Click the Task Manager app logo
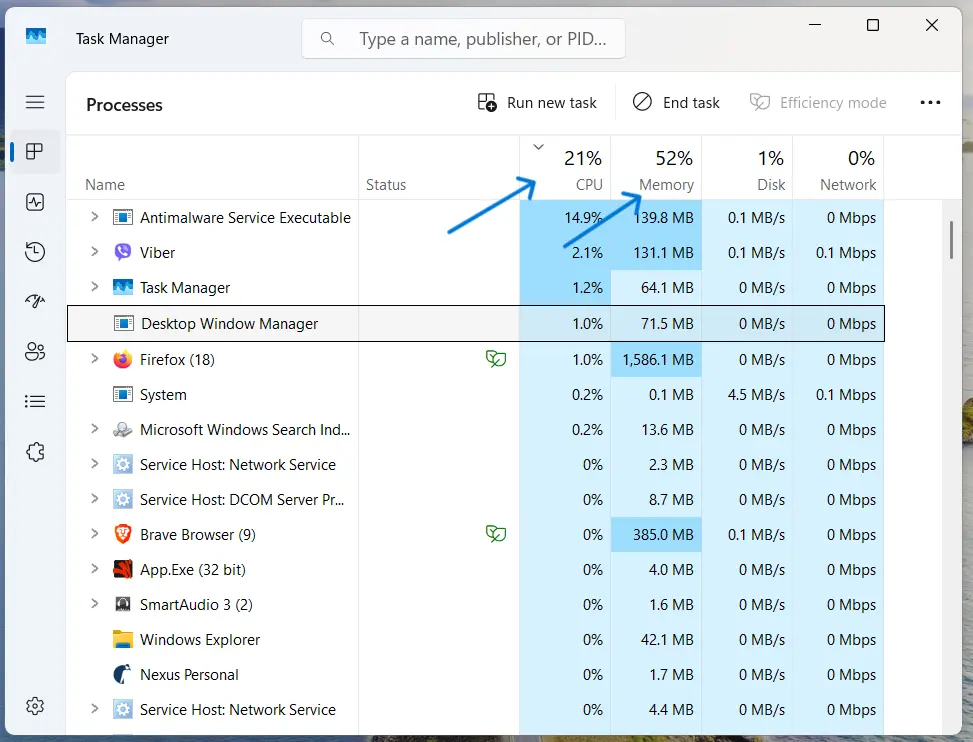 [36, 36]
